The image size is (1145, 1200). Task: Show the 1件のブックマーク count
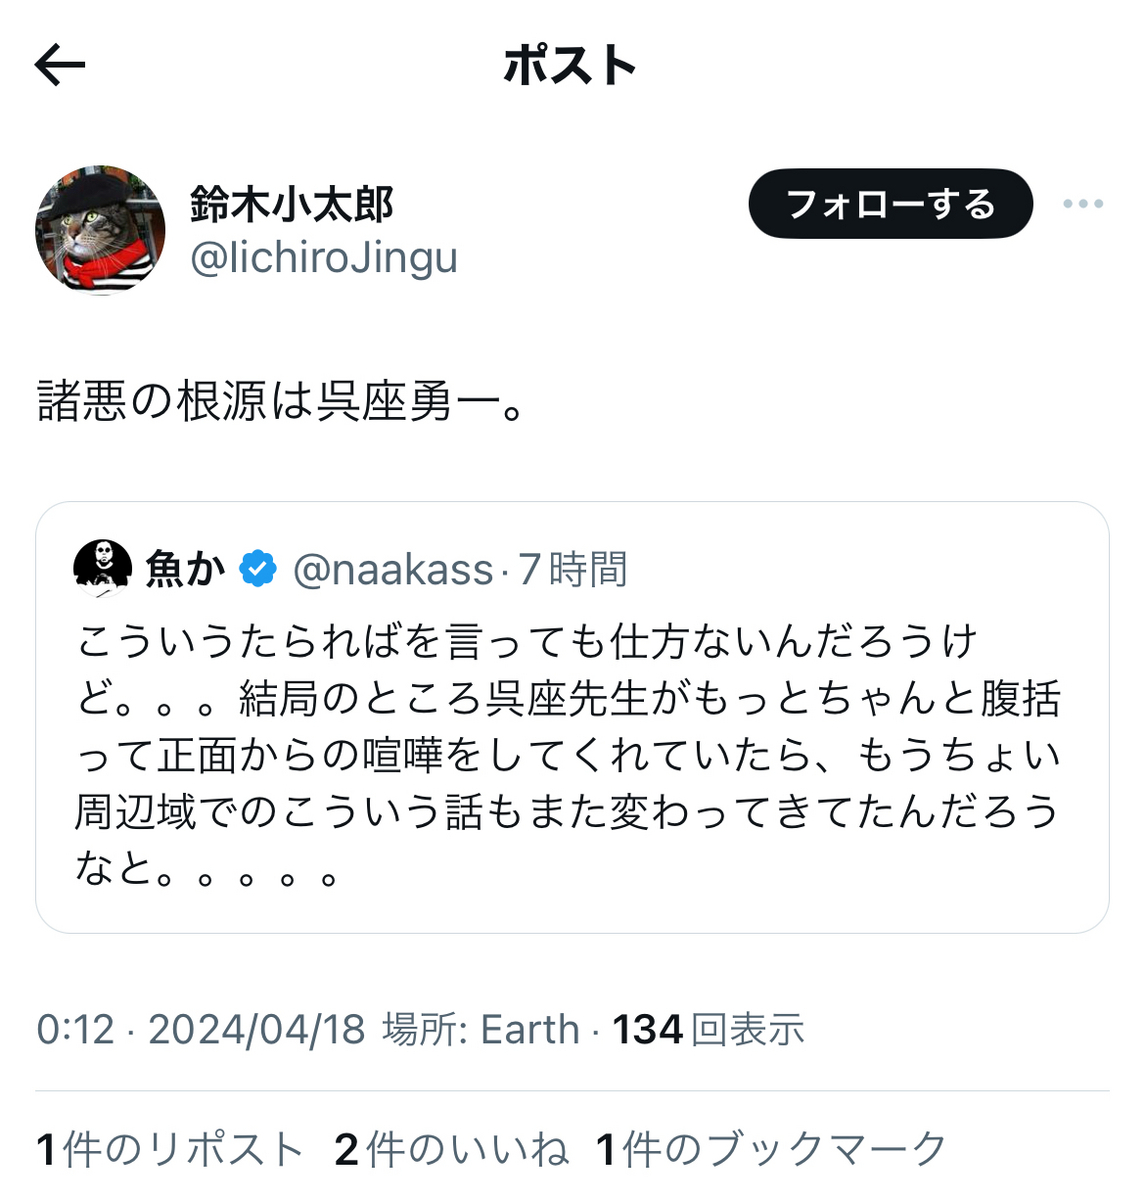[771, 1150]
